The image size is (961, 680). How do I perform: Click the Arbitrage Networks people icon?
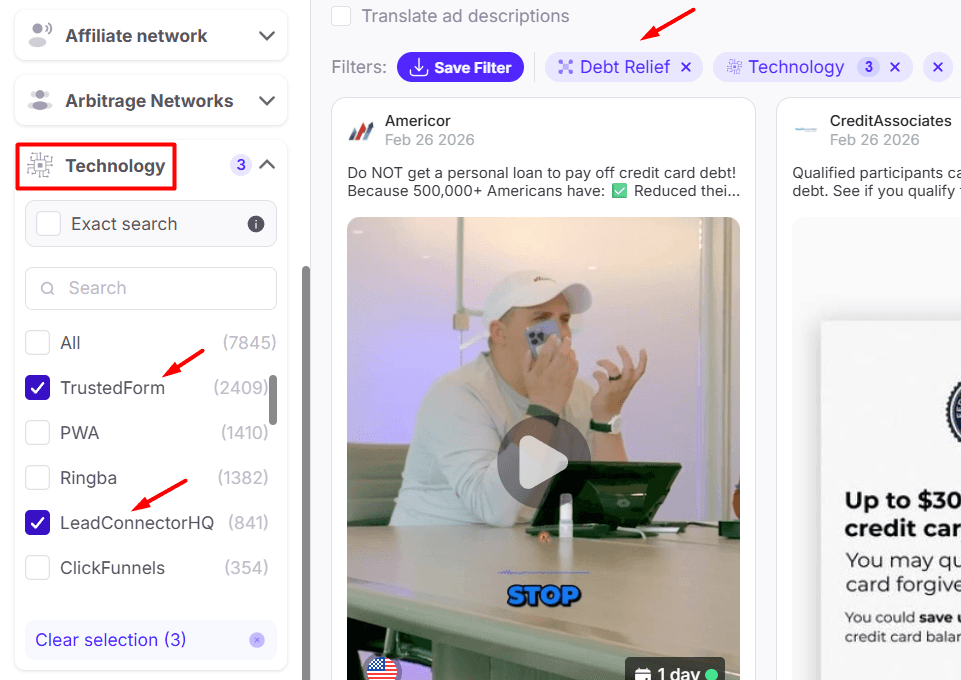coord(40,100)
